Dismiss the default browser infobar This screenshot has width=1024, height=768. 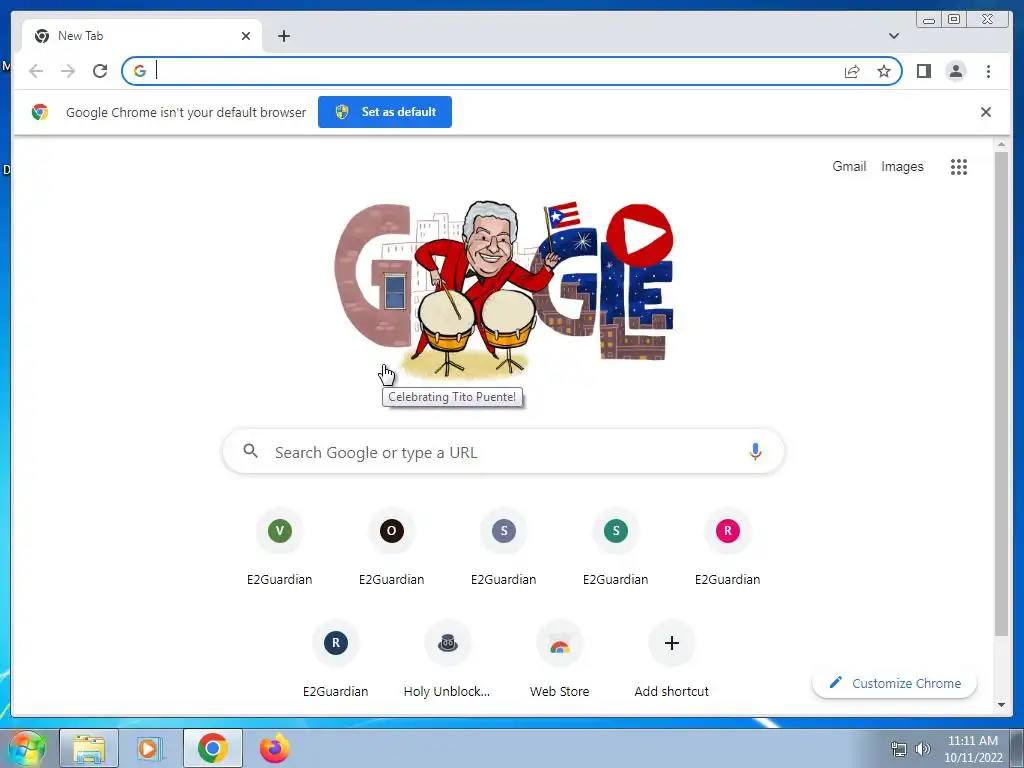[x=985, y=112]
